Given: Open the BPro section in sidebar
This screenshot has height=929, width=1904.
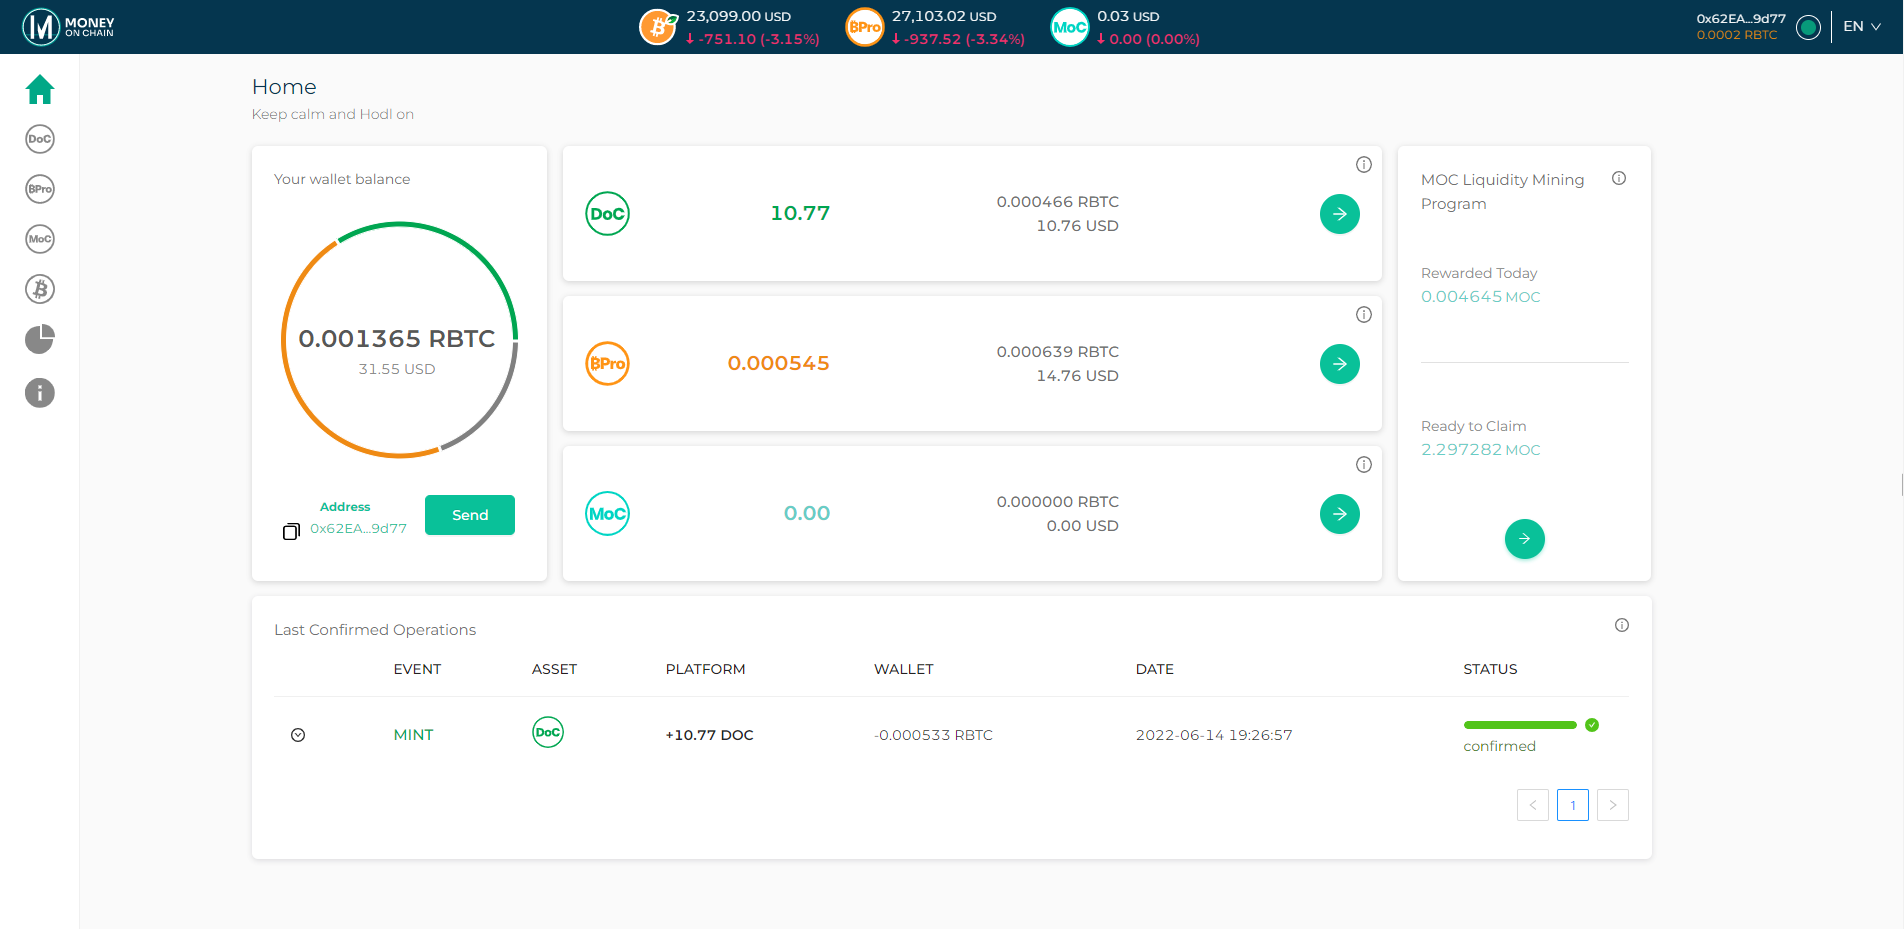Looking at the screenshot, I should pos(40,189).
